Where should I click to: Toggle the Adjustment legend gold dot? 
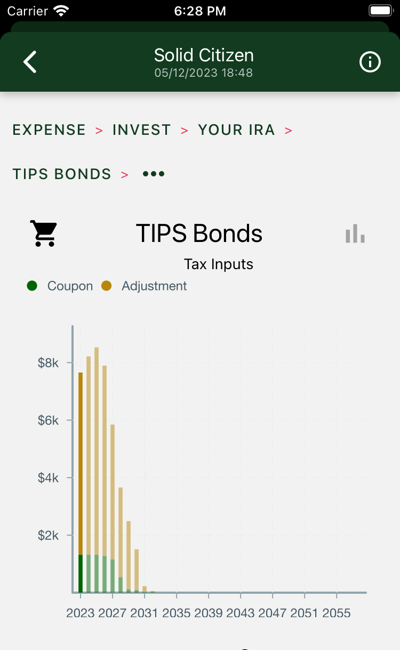pyautogui.click(x=107, y=286)
